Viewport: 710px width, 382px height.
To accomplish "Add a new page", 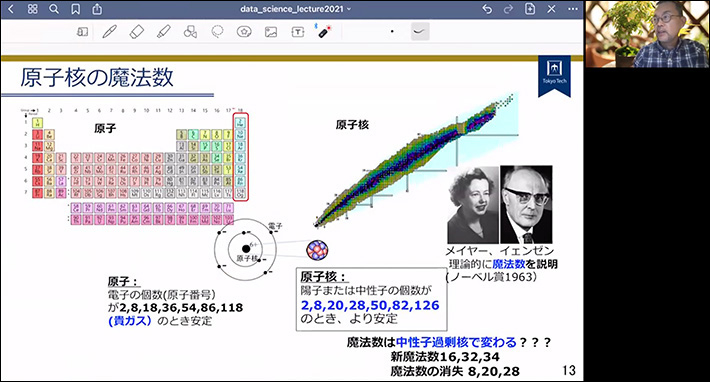I will 530,9.
